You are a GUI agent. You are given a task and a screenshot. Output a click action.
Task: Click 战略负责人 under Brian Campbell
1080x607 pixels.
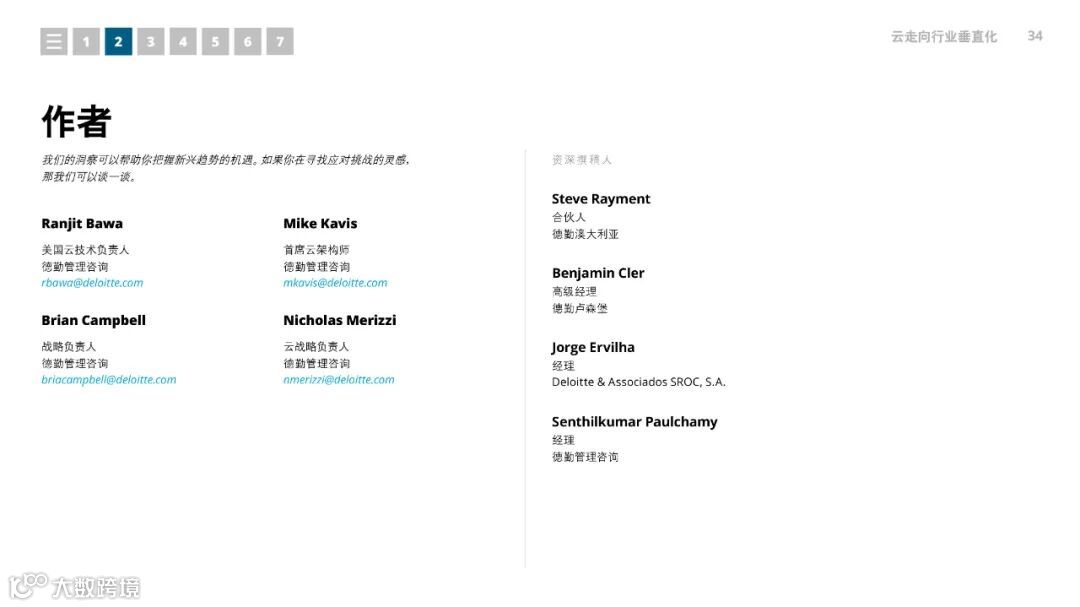pos(69,346)
